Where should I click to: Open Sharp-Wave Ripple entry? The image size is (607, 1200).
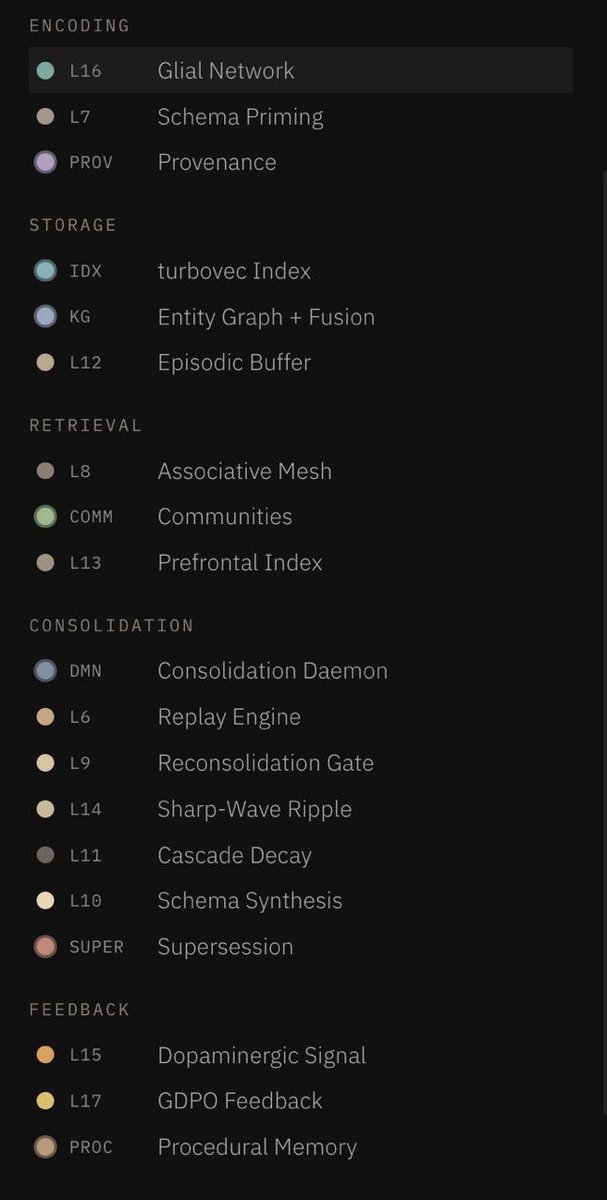tap(300, 809)
